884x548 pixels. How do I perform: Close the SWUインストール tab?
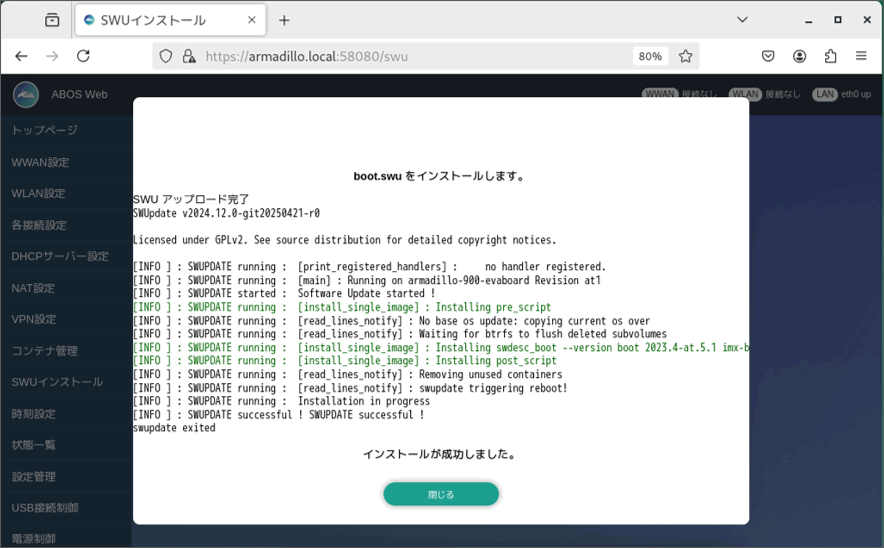[252, 20]
